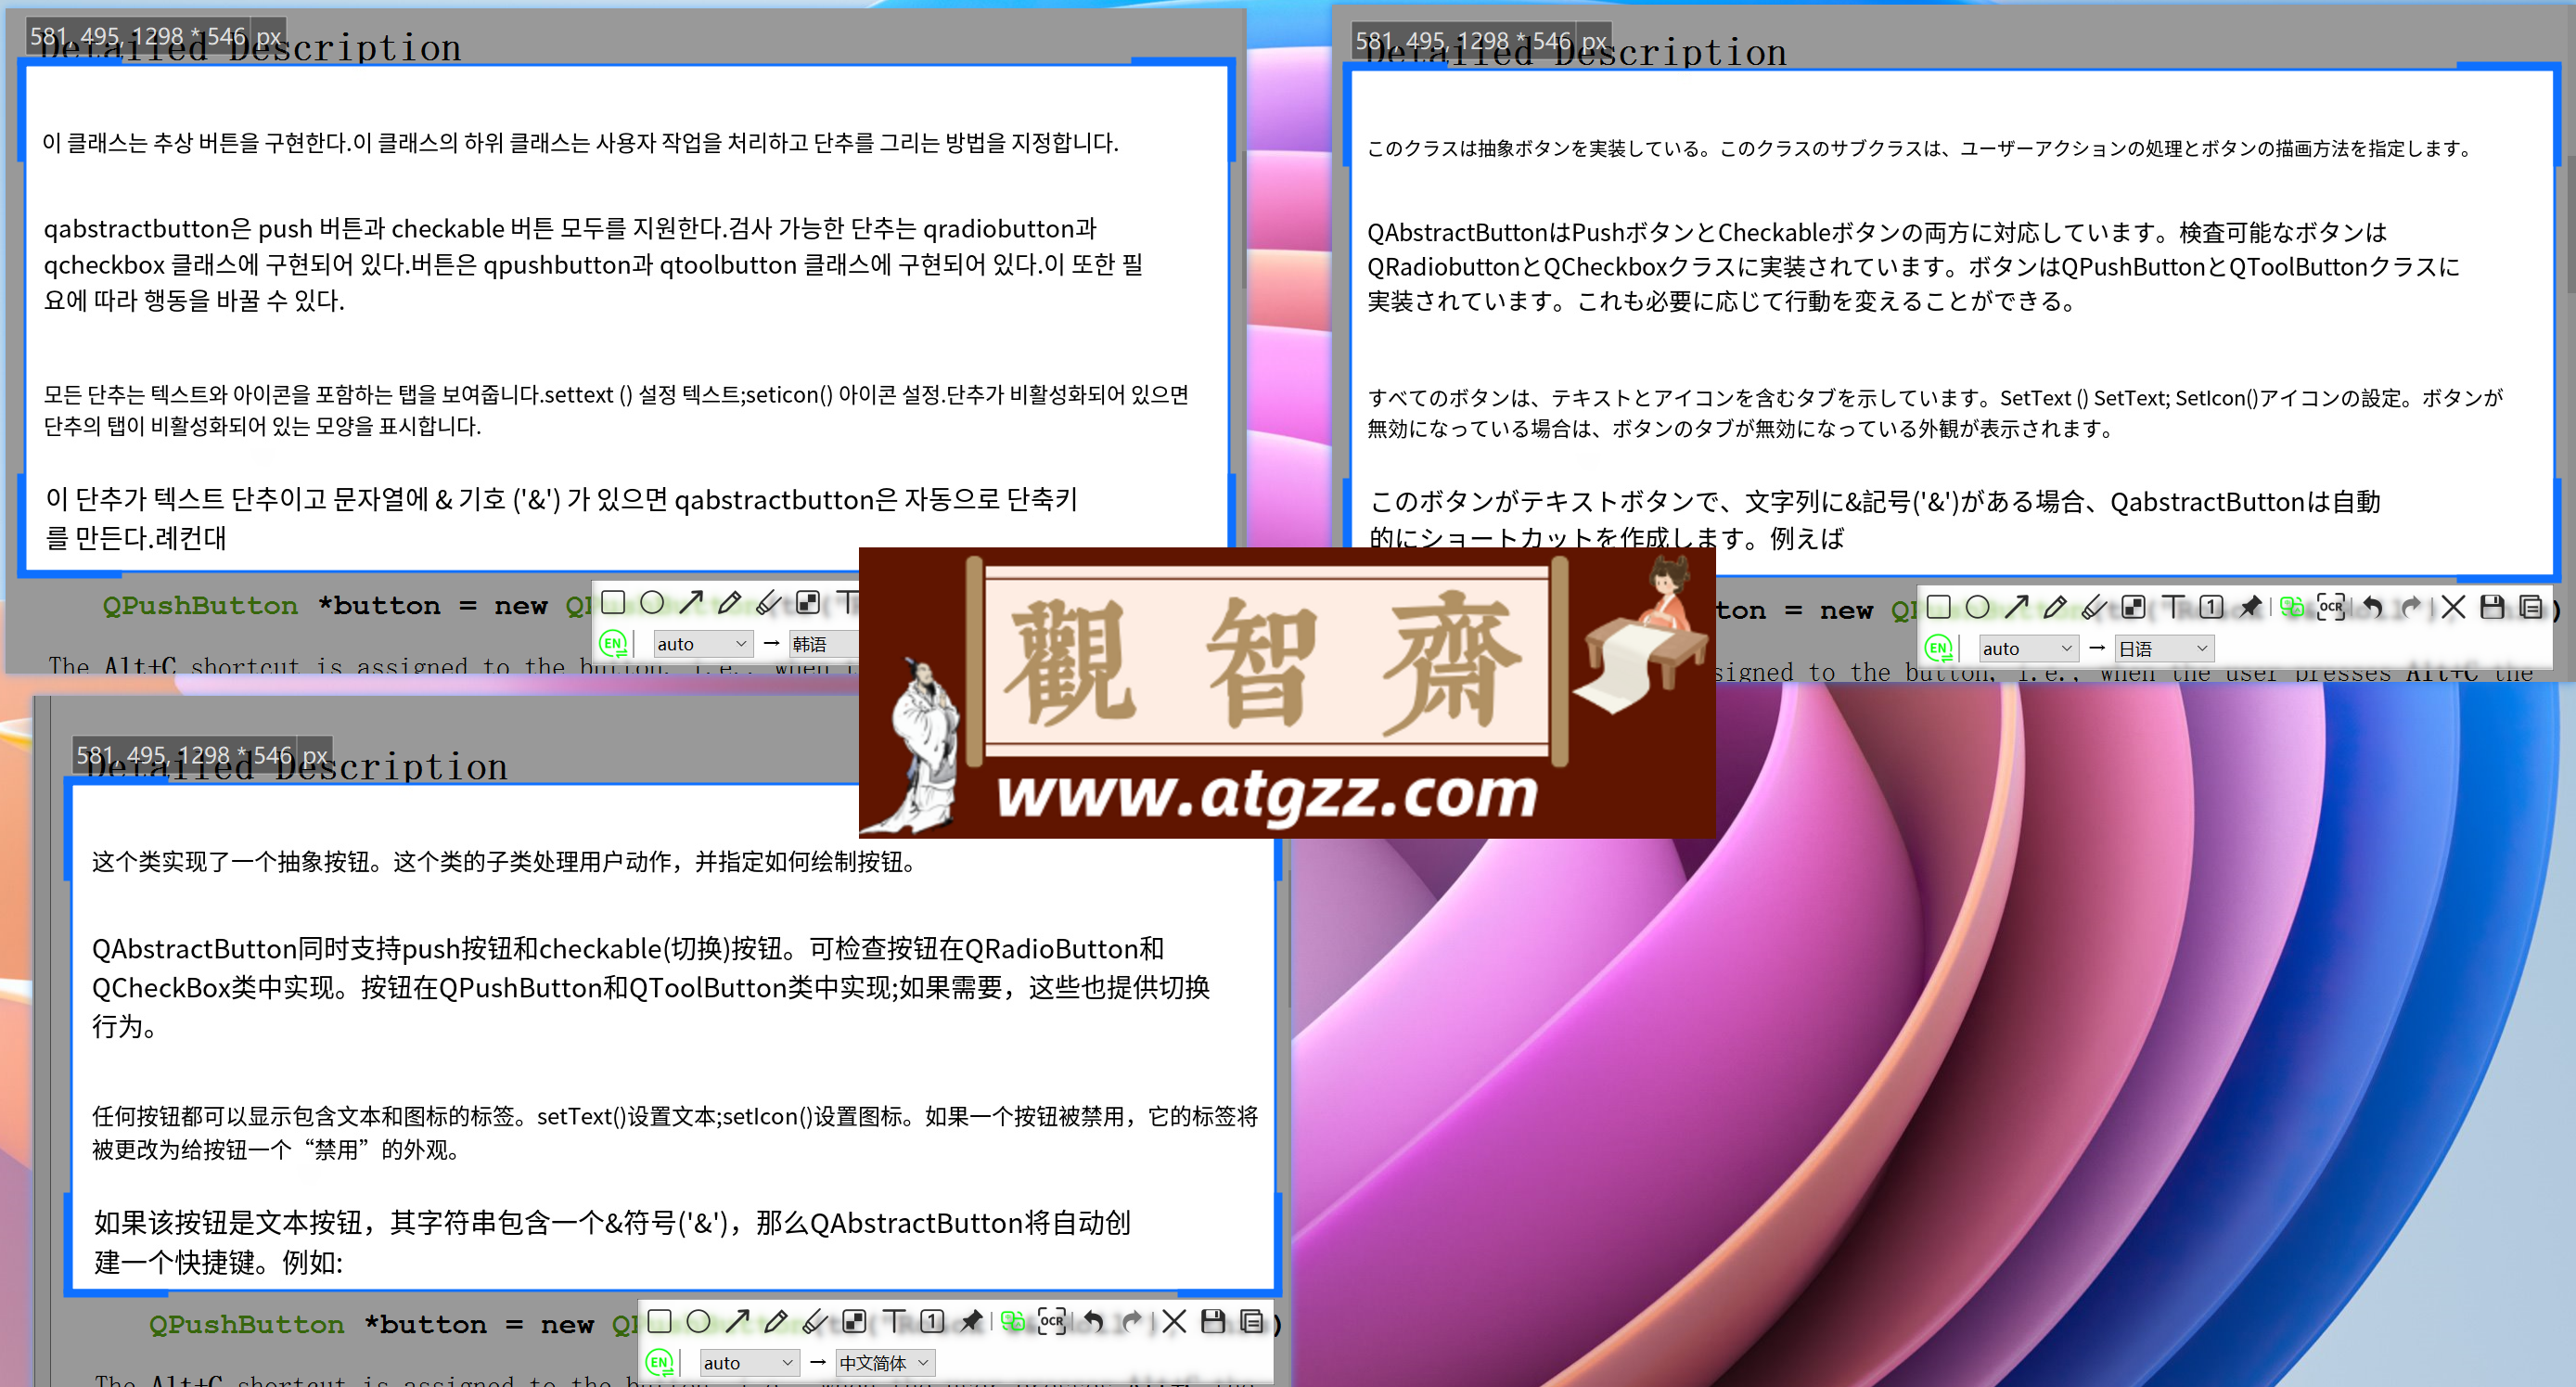Screen dimensions: 2576x1387
Task: Swap languages with EN icon in Japanese toolbar
Action: (x=1938, y=648)
